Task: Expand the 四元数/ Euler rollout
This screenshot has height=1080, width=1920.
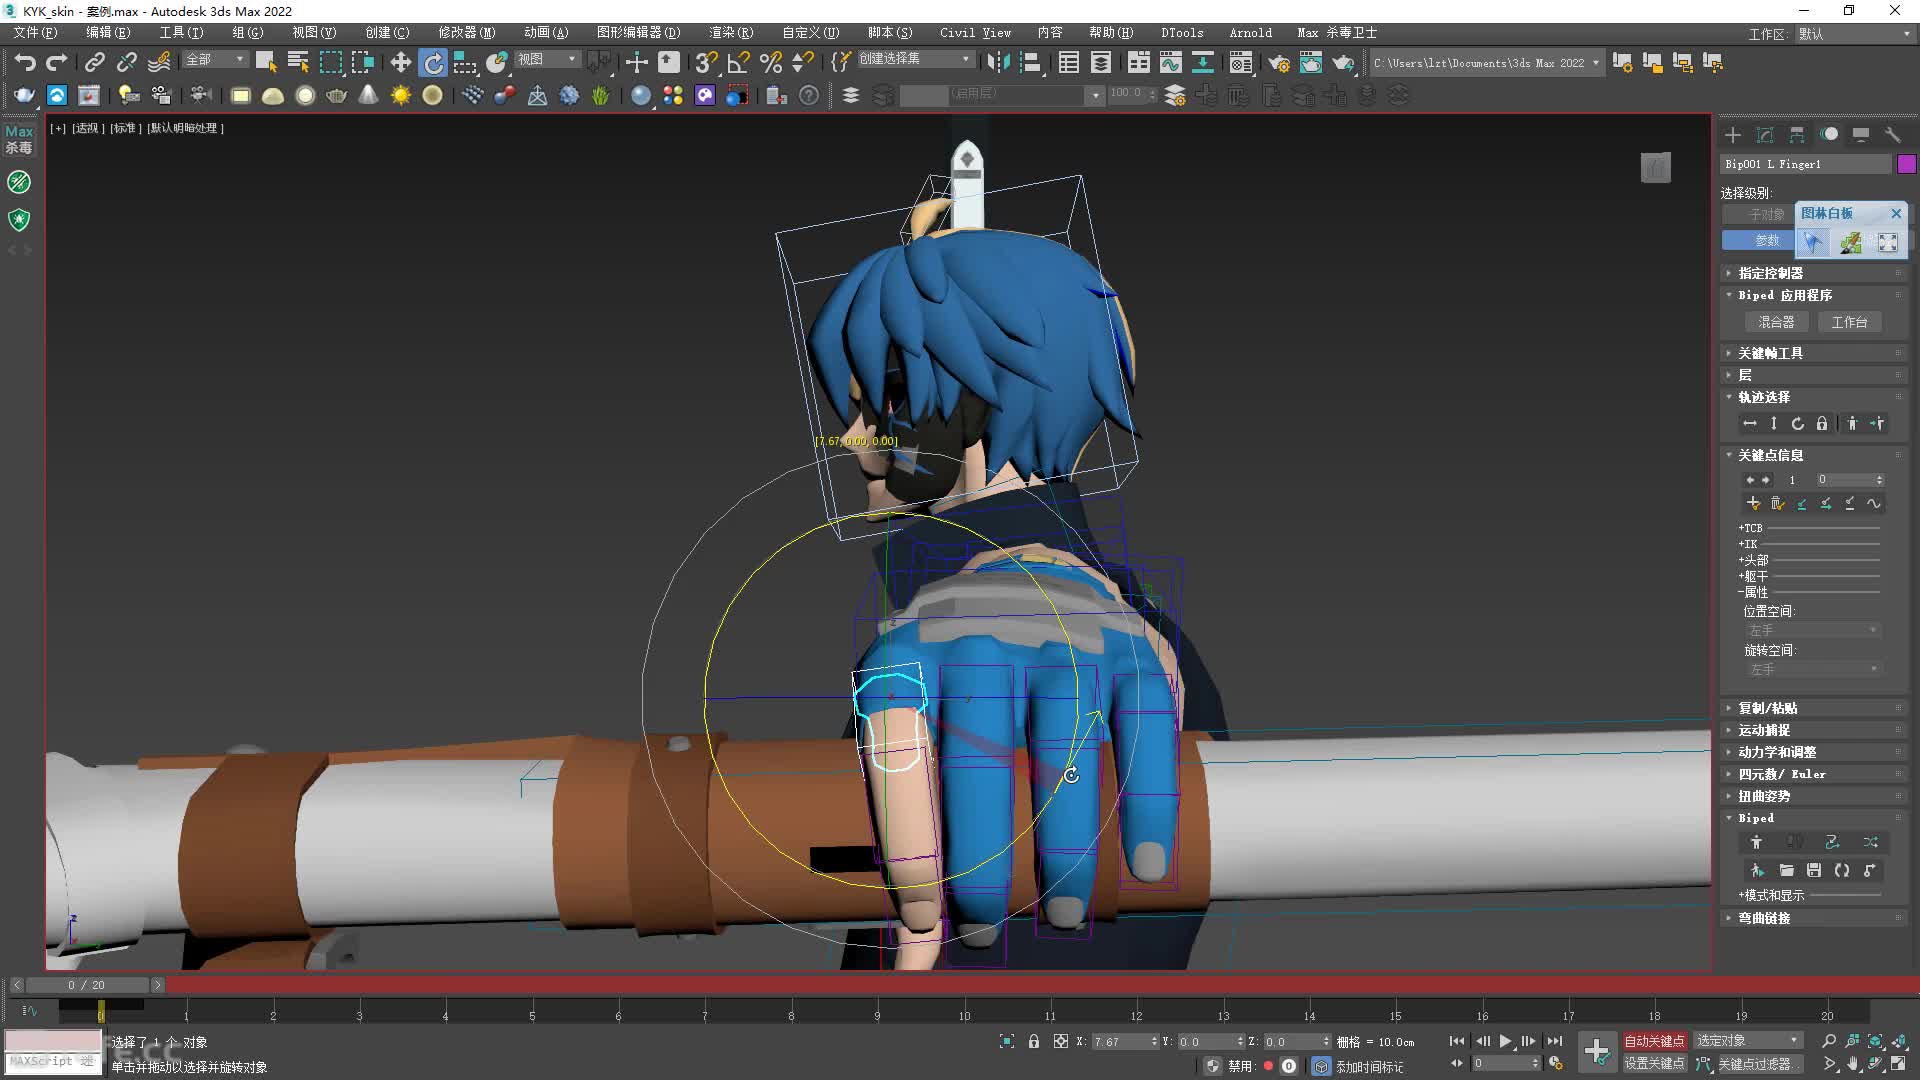Action: click(1814, 774)
